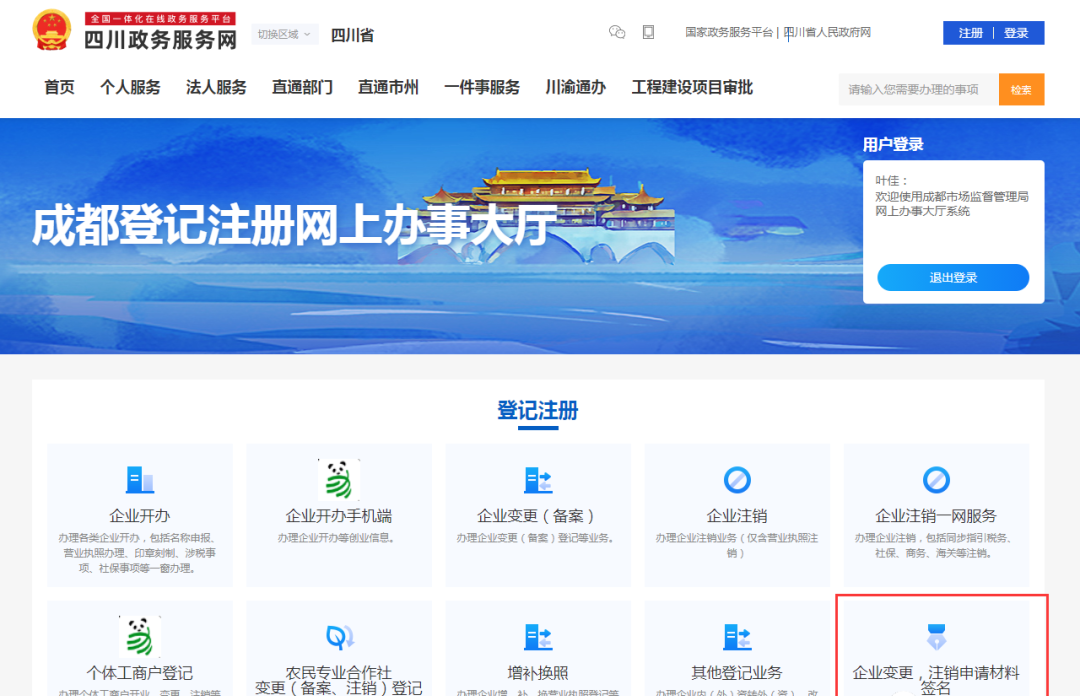Open the WeChat icon in header
Viewport: 1080px width, 696px height.
click(617, 32)
